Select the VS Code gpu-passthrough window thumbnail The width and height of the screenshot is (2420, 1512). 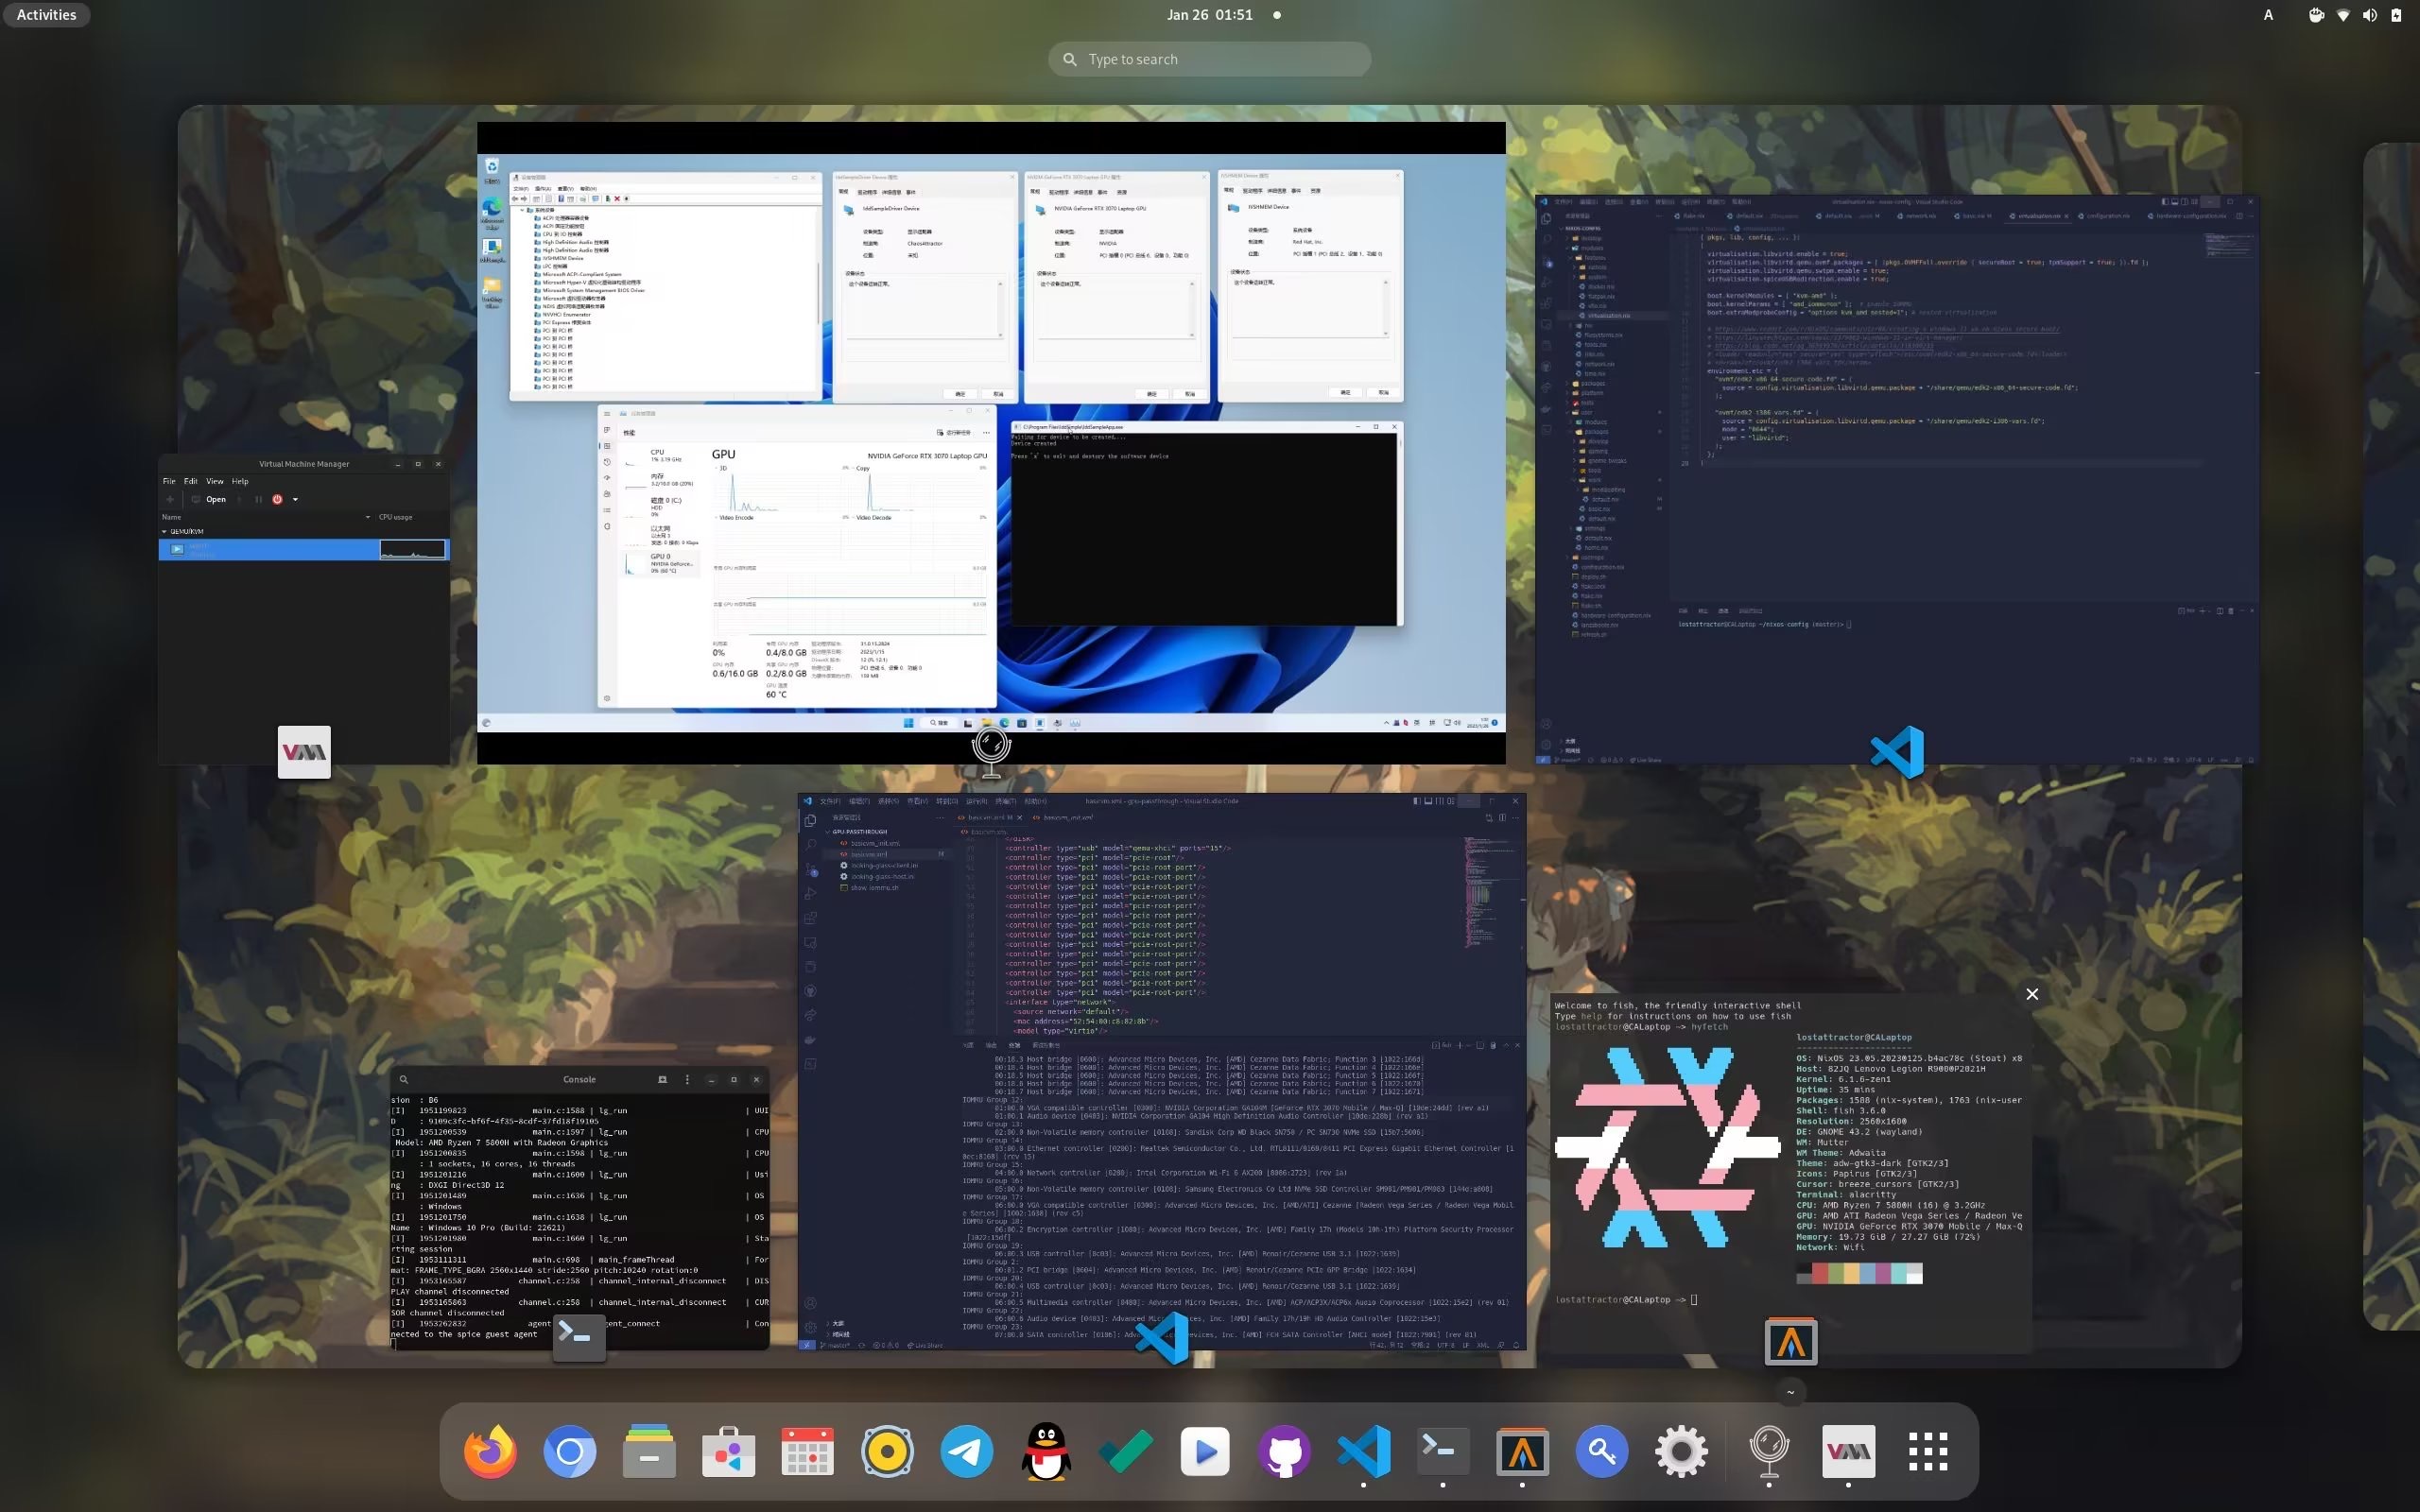coord(1162,1072)
